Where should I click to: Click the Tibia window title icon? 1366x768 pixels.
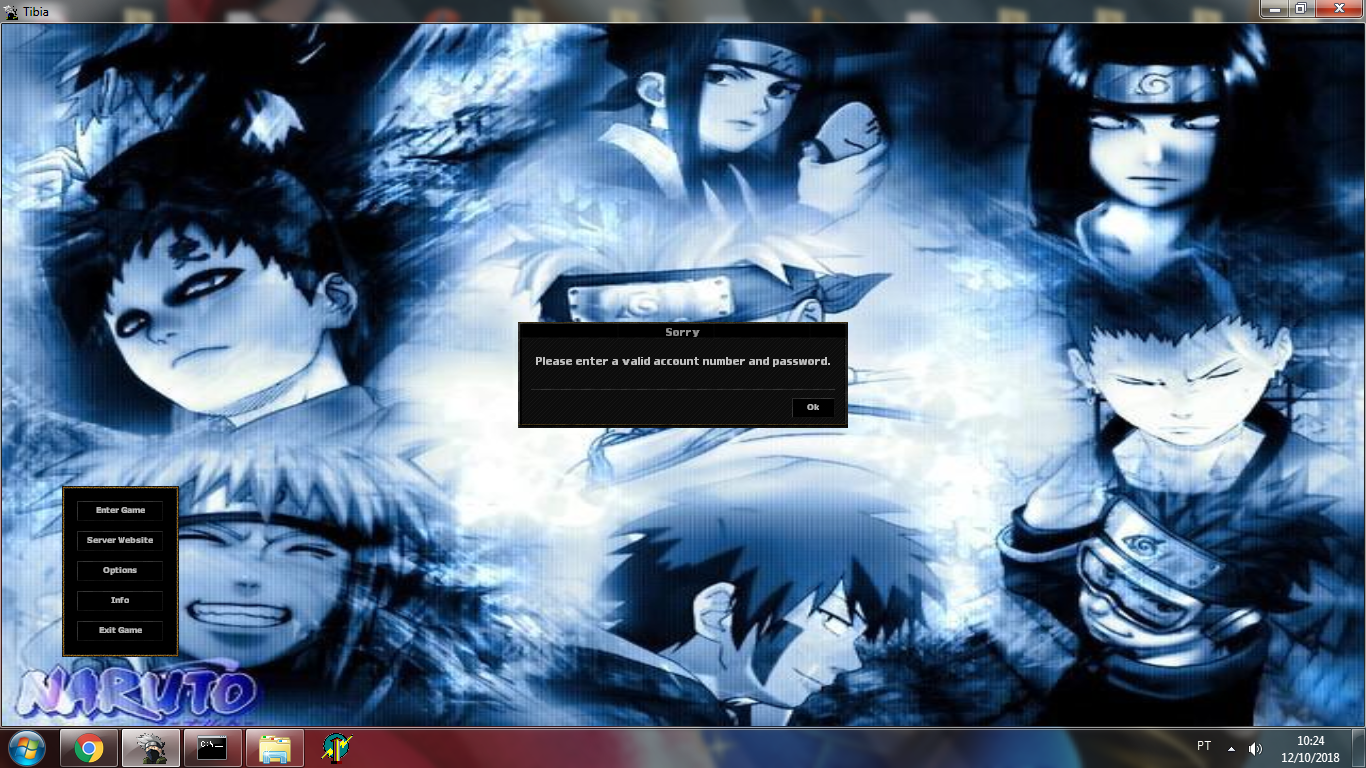point(11,11)
